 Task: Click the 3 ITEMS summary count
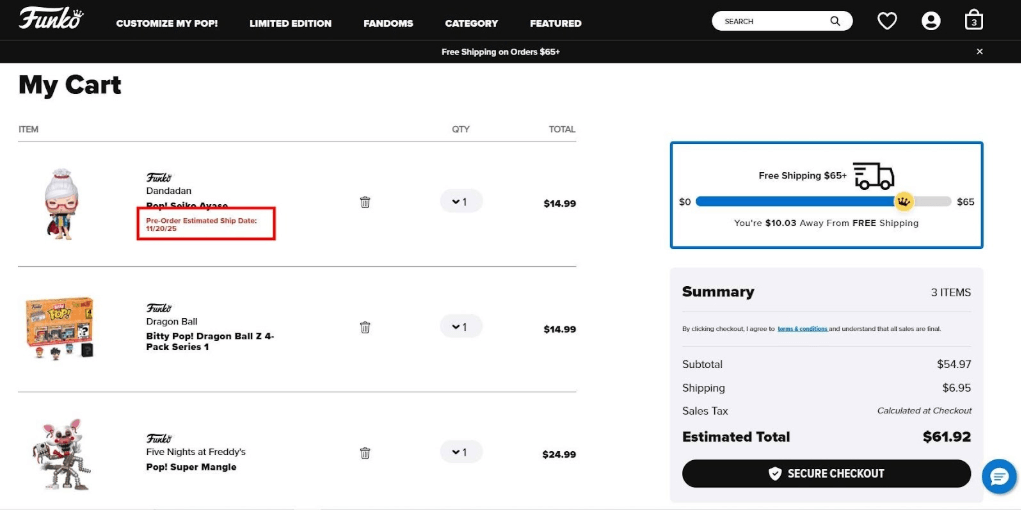pos(951,292)
